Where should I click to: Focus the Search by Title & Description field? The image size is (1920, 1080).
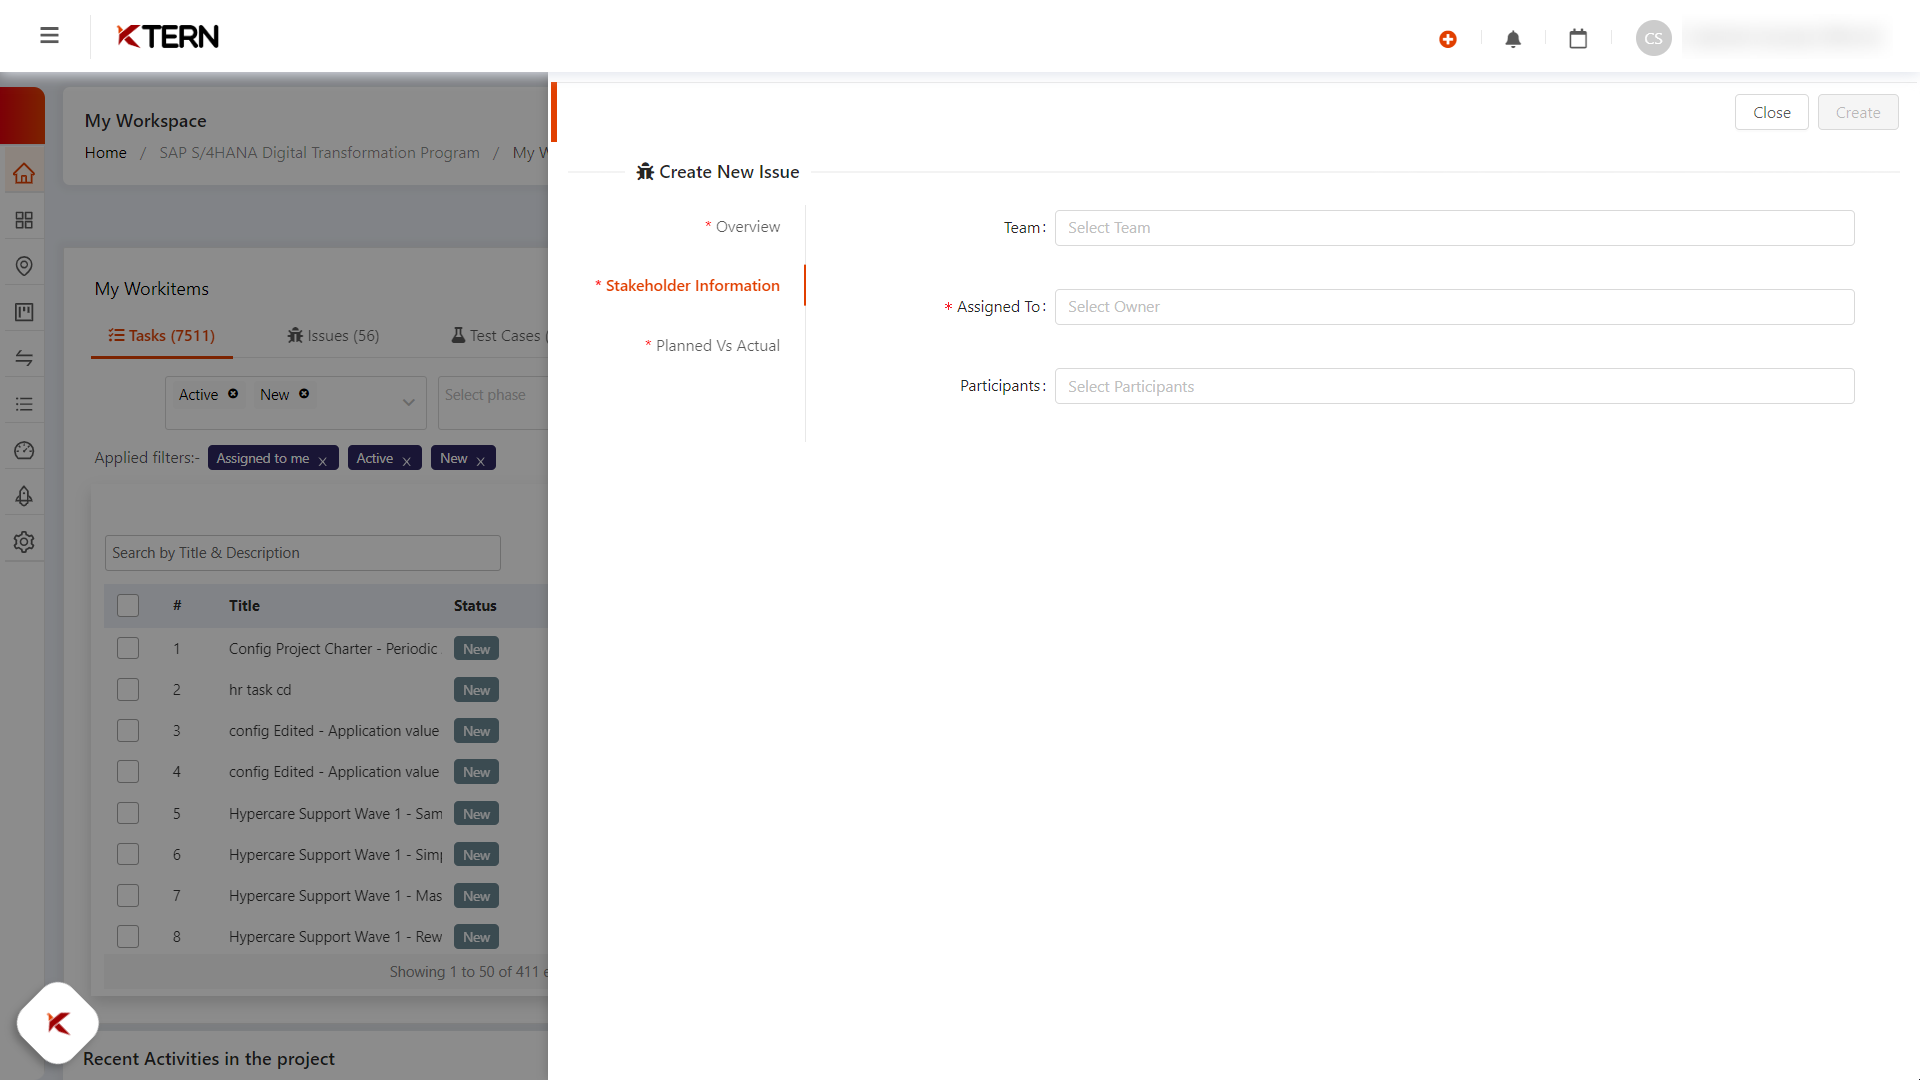click(303, 553)
